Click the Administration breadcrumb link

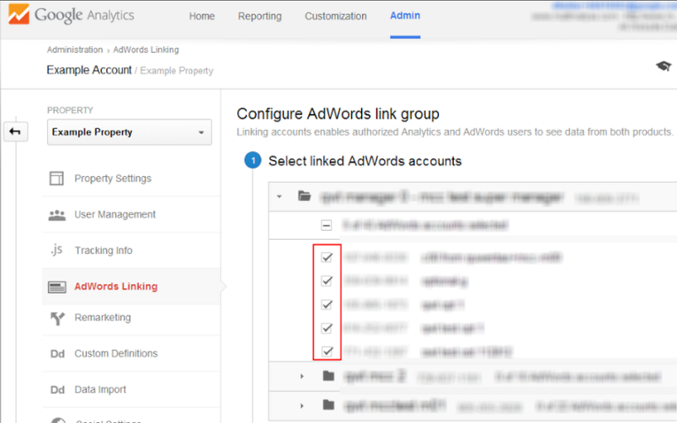point(75,50)
